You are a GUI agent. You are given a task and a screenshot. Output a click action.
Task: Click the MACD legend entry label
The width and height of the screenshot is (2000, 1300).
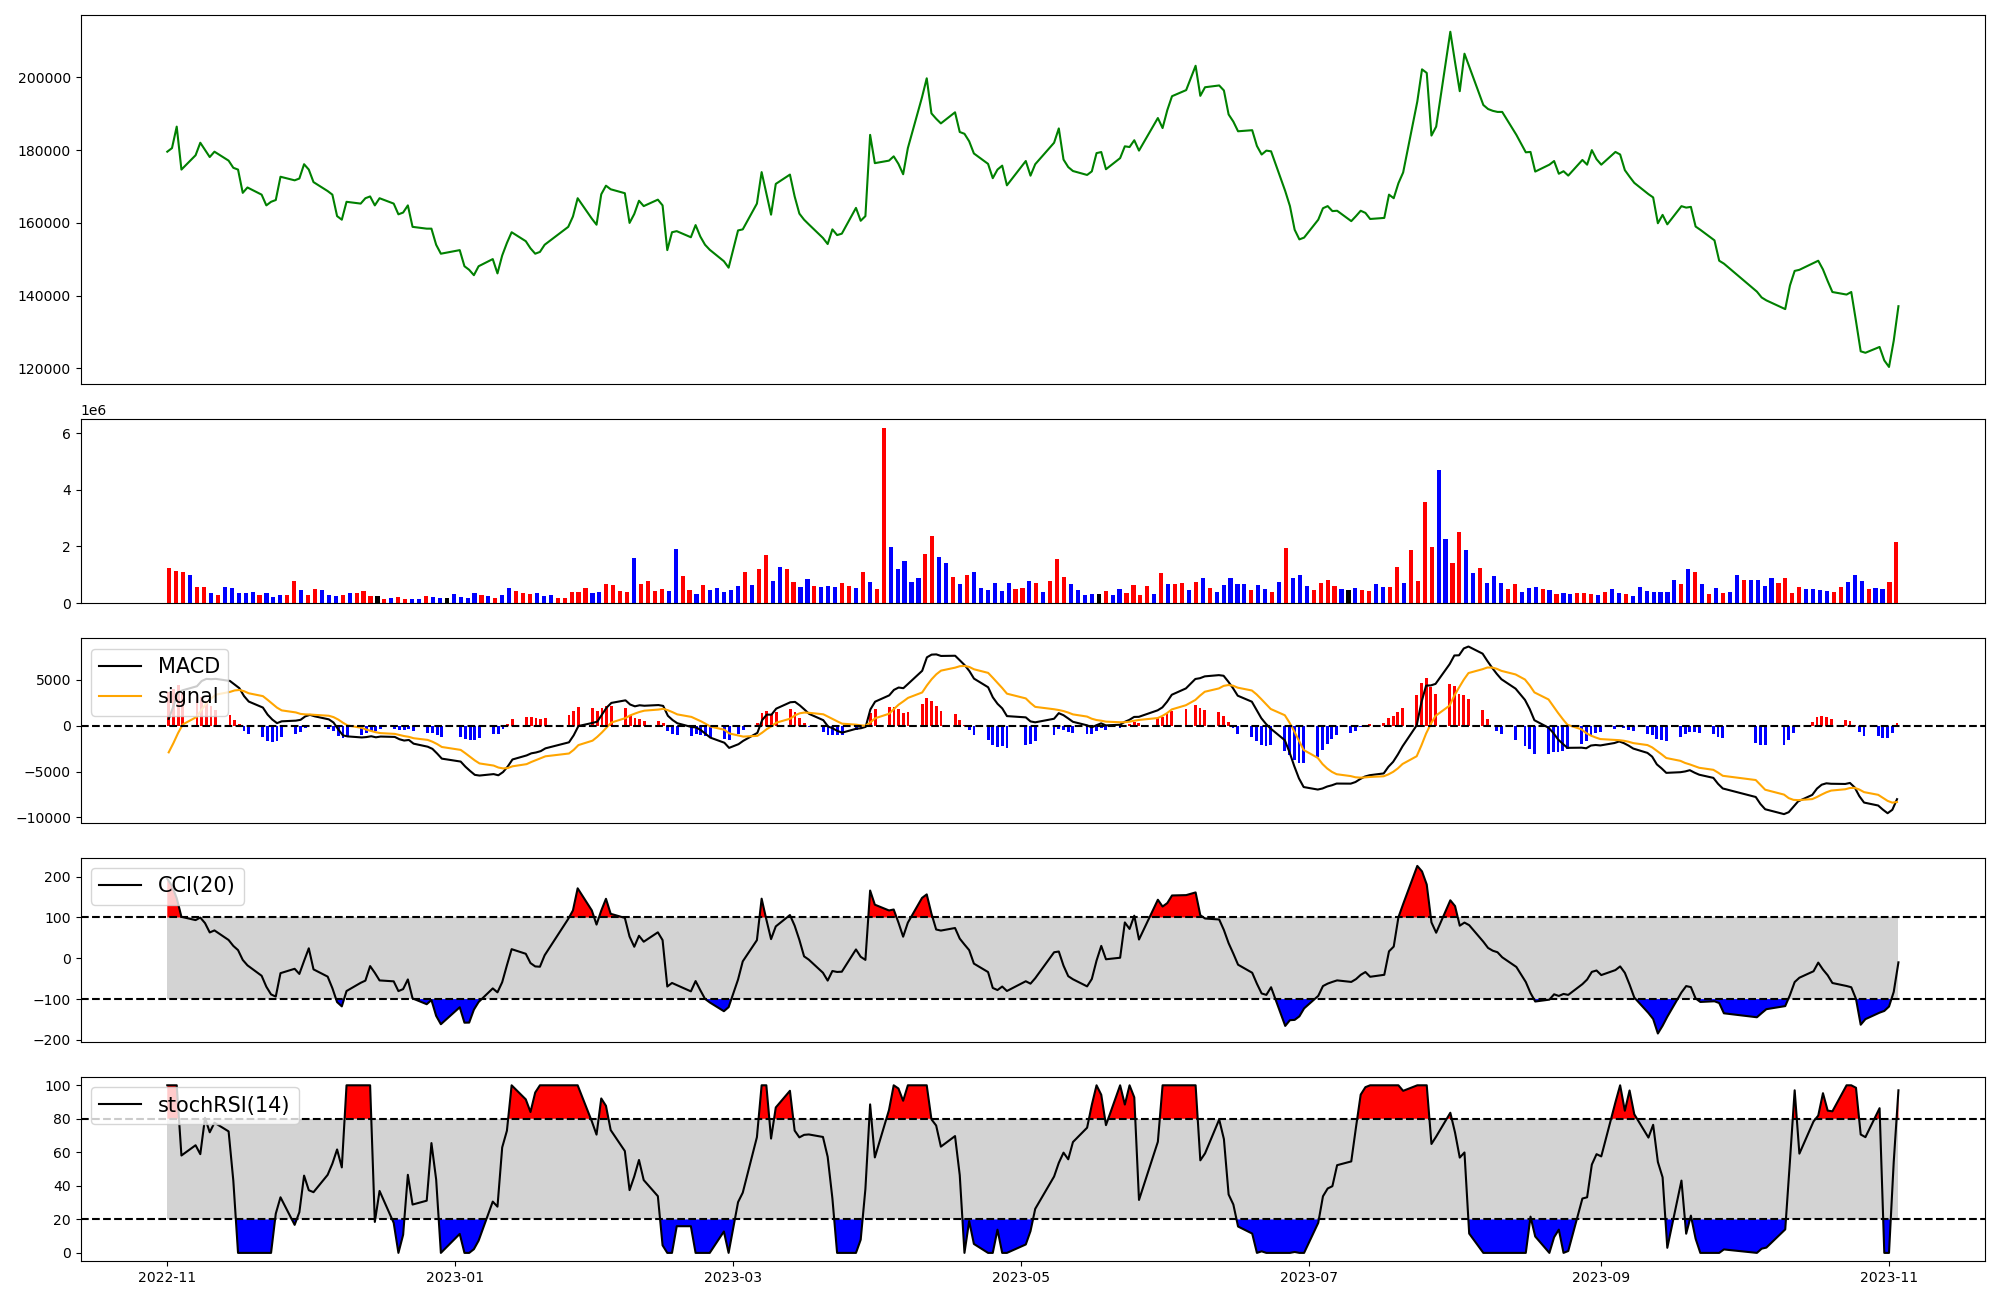tap(188, 666)
